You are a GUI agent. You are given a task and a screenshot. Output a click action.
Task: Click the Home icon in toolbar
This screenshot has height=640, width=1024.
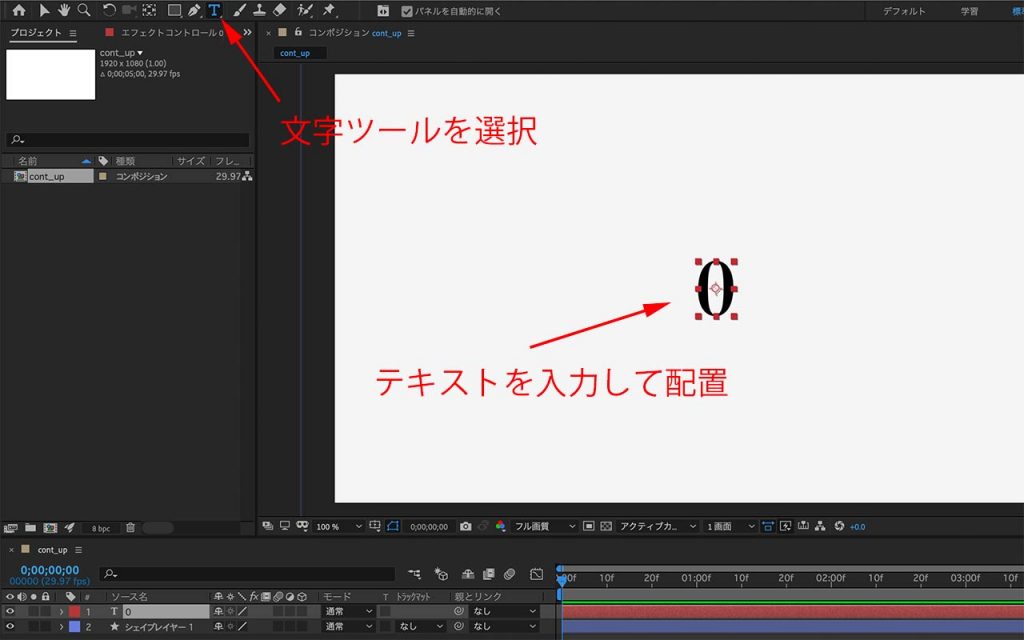coord(19,10)
